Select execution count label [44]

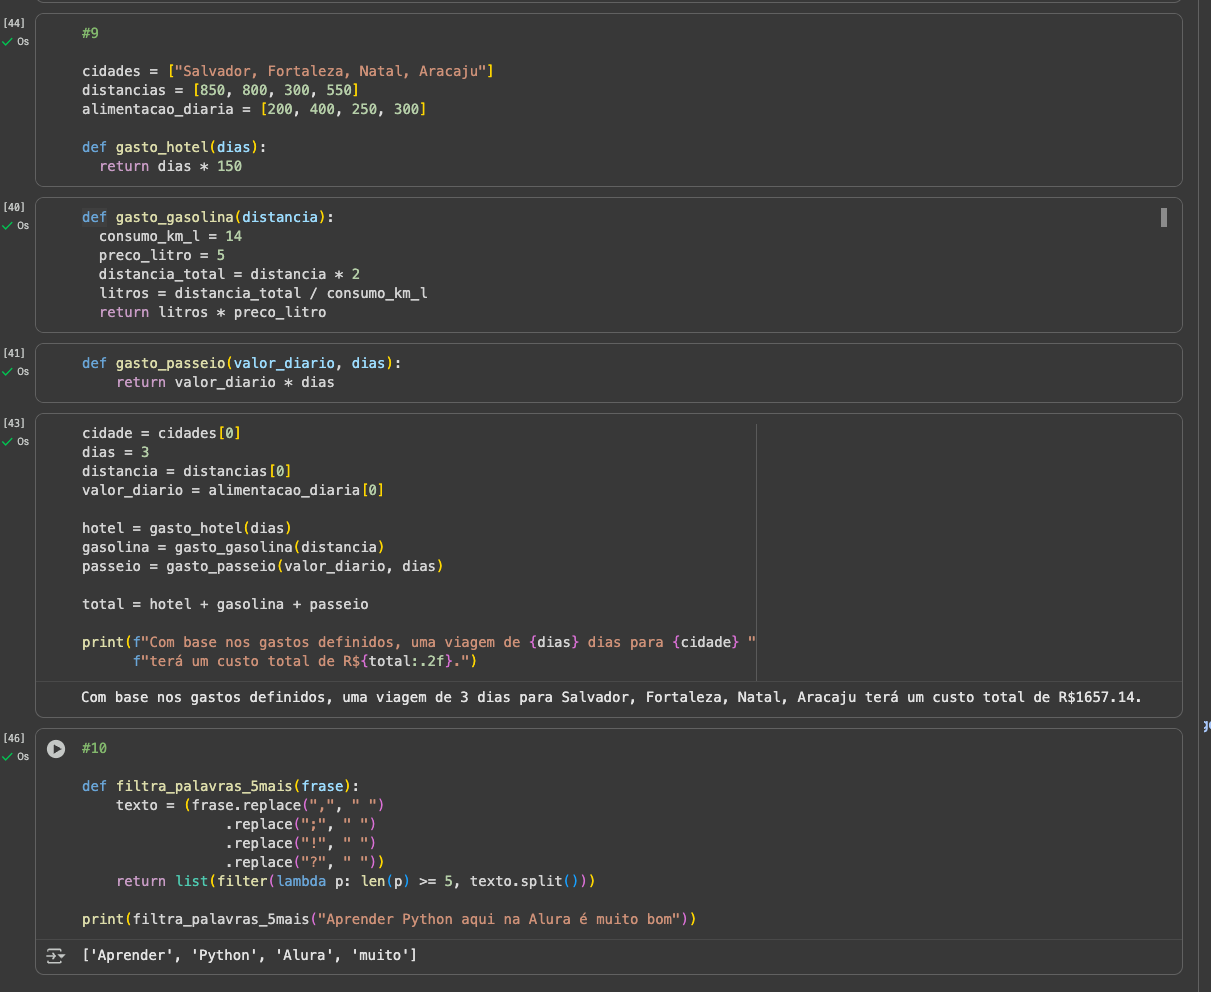point(14,22)
